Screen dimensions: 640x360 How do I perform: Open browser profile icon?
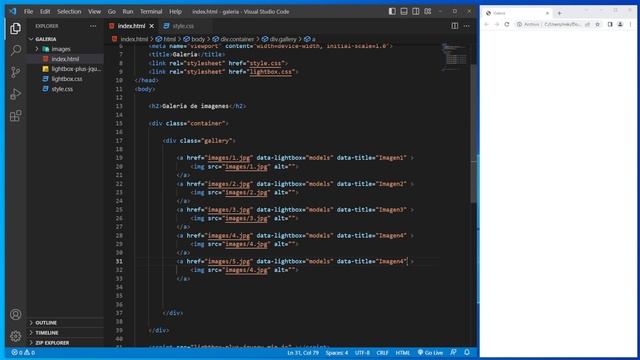coord(620,24)
